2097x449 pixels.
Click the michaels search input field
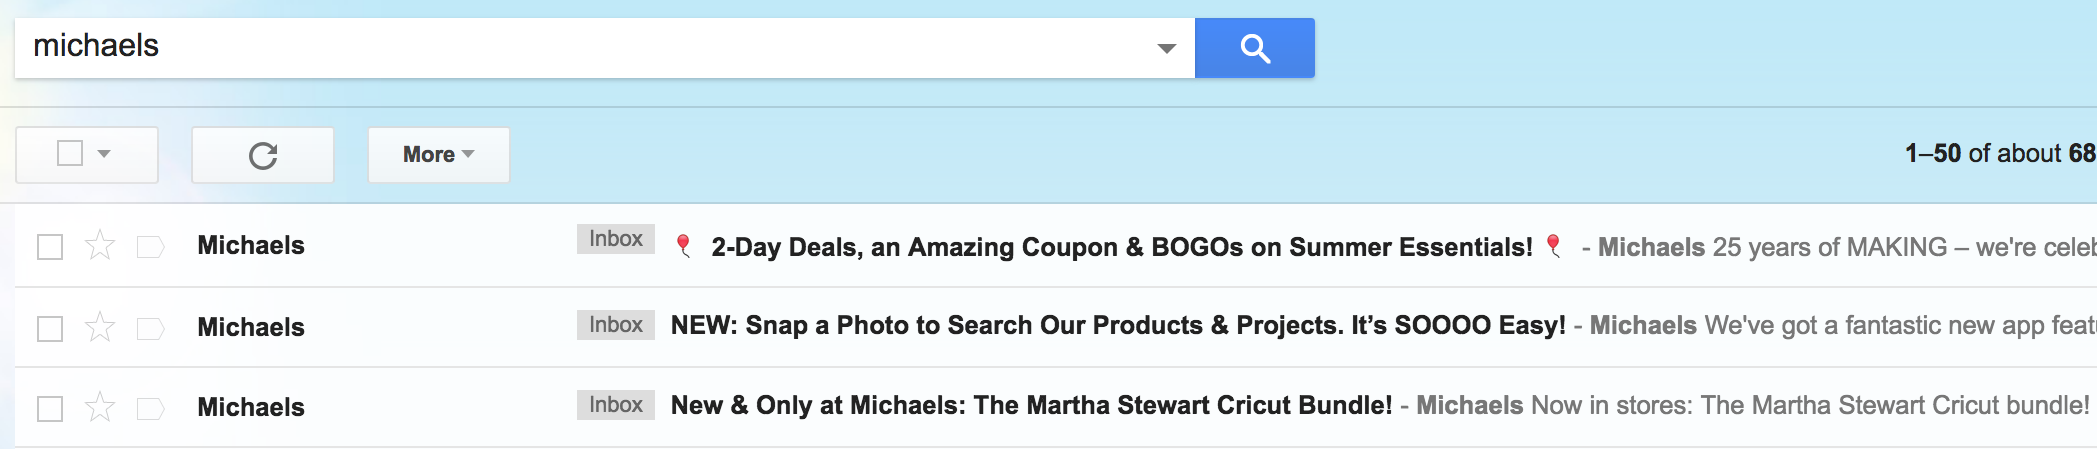[x=590, y=48]
